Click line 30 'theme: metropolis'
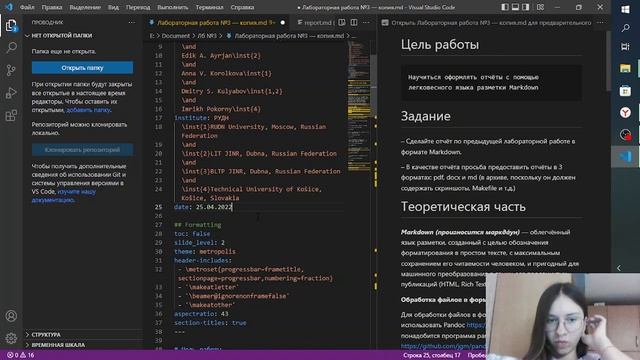This screenshot has height=360, width=640. click(205, 251)
